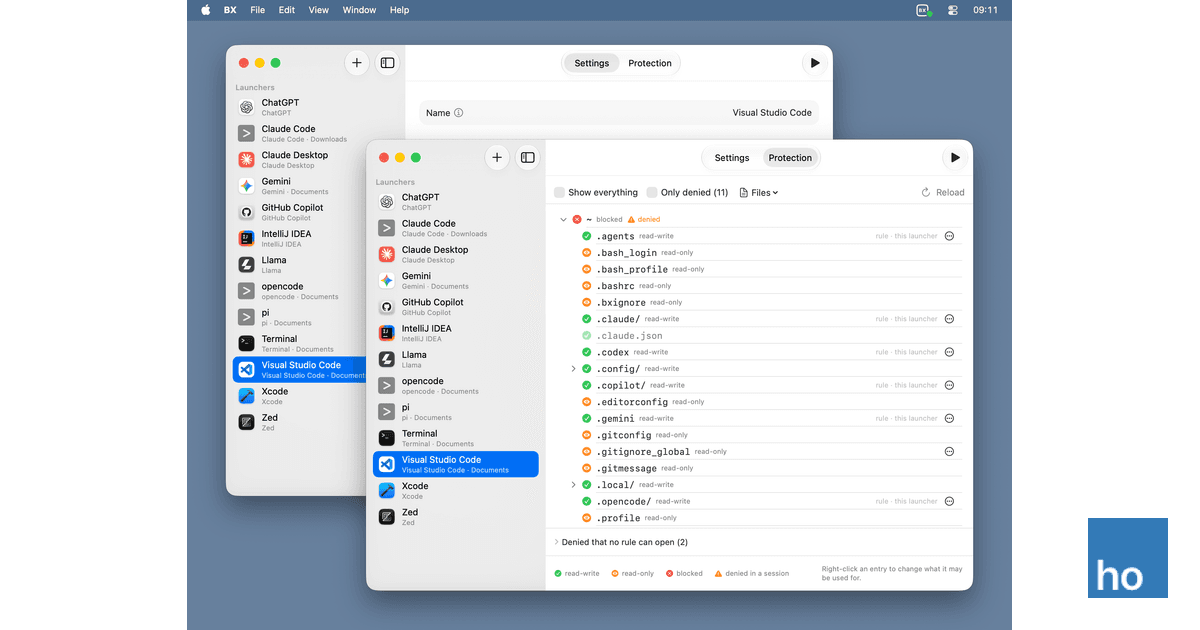Open the Apple menu
Viewport: 1200px width, 630px height.
206,10
